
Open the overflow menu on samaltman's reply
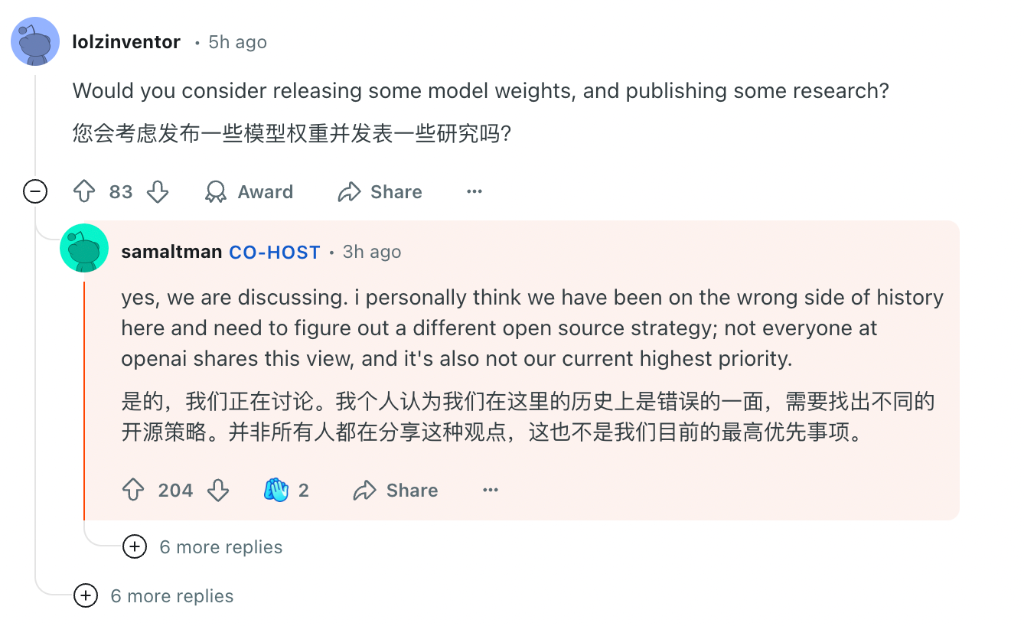point(489,490)
